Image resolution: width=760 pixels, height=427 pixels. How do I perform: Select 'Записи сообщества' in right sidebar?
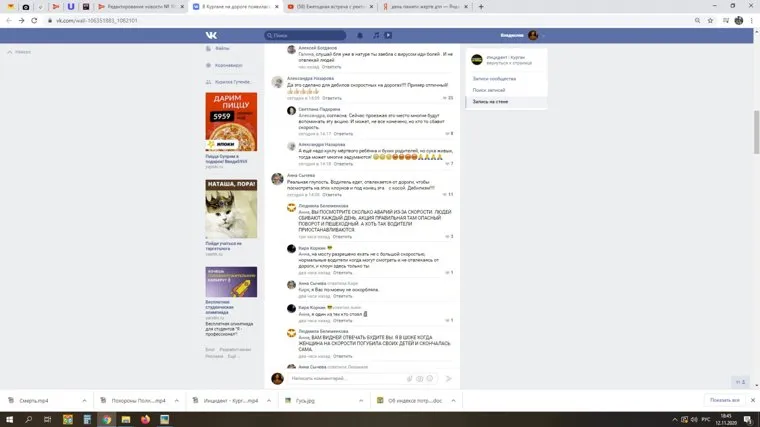click(x=494, y=78)
